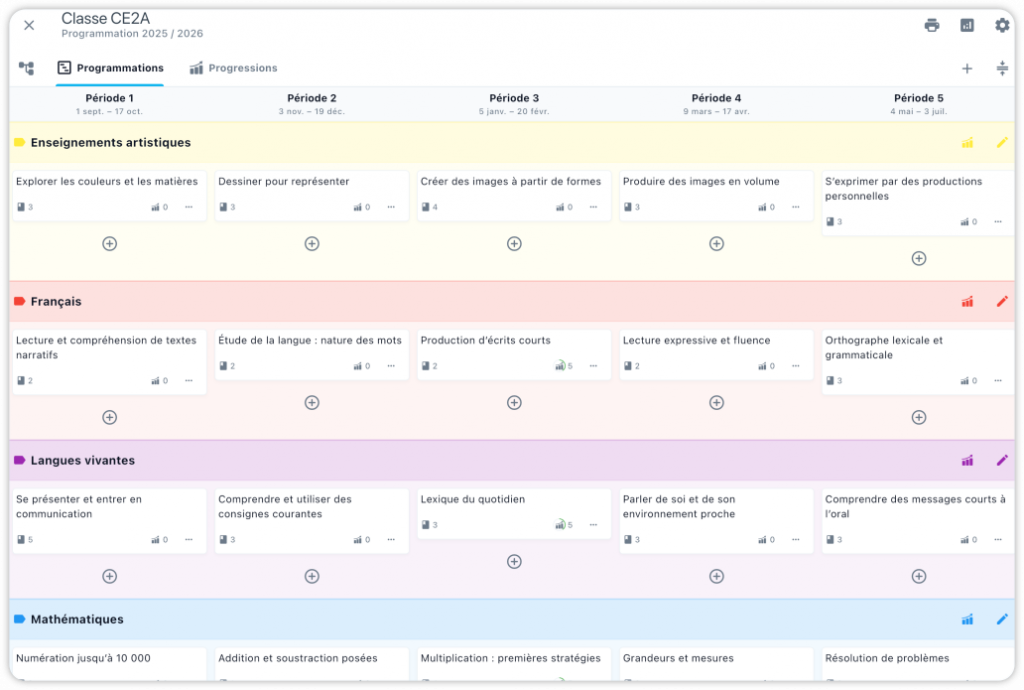Open the report view icon next to print

coord(967,25)
